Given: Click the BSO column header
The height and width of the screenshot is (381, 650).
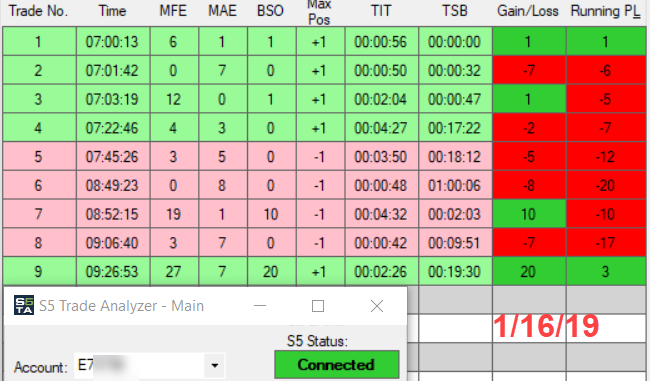Looking at the screenshot, I should click(270, 11).
